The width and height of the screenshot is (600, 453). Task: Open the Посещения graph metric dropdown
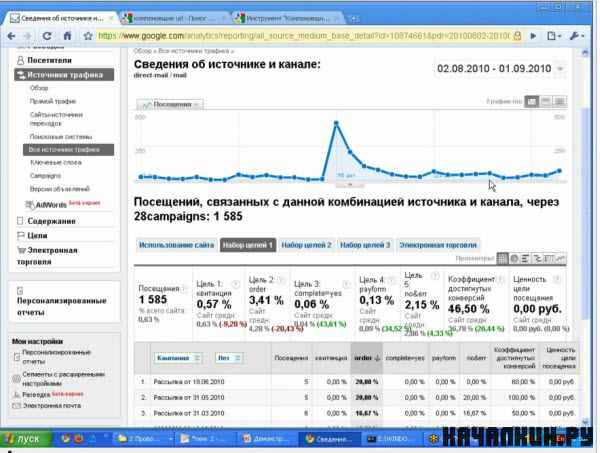click(170, 104)
